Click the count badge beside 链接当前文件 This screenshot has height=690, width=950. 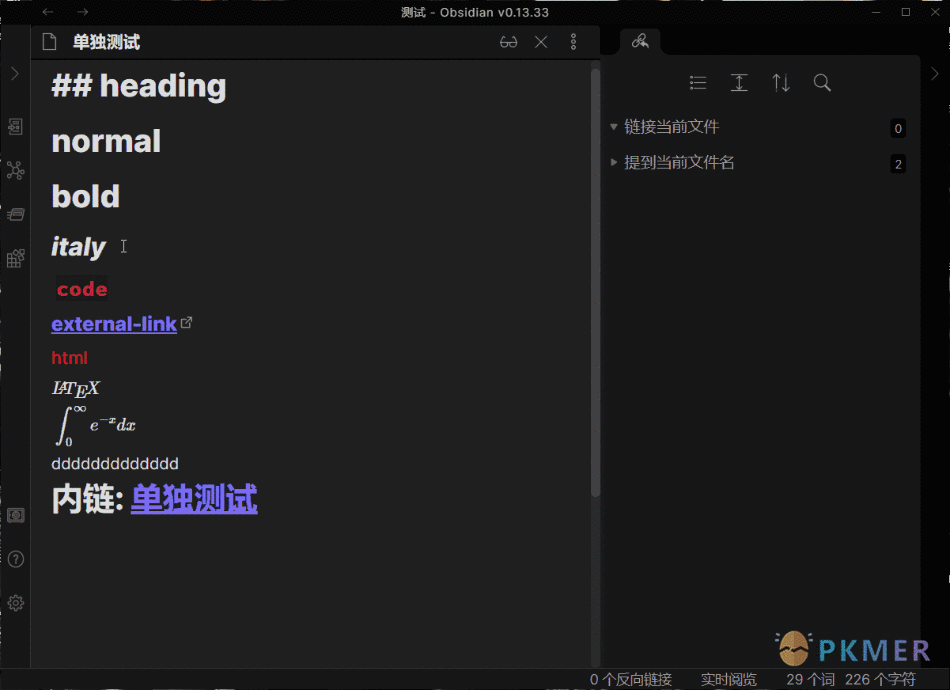(898, 128)
